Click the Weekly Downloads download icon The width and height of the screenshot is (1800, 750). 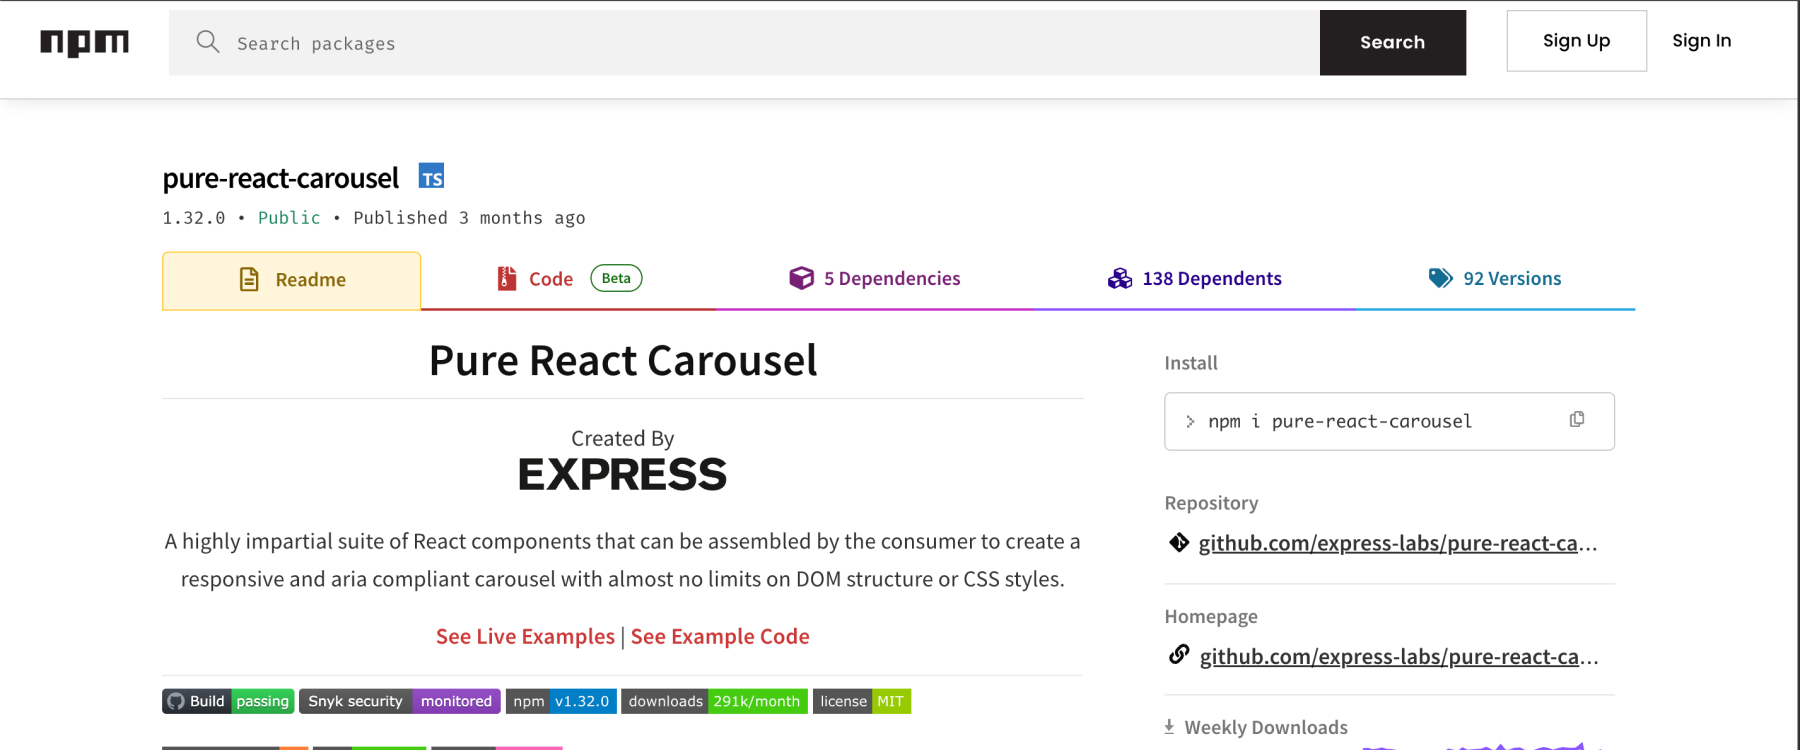pos(1169,727)
